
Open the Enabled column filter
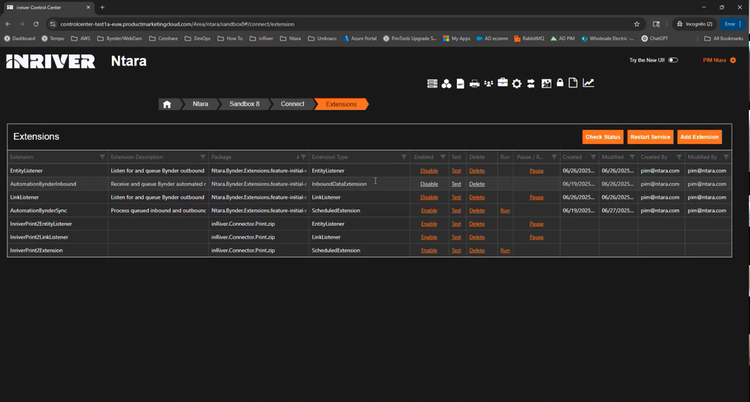pos(443,157)
